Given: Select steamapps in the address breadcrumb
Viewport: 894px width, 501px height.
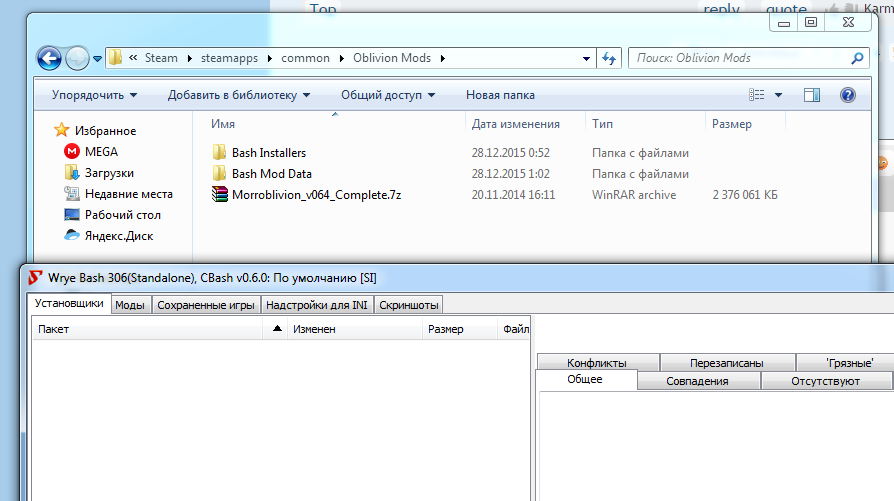Looking at the screenshot, I should pos(229,58).
